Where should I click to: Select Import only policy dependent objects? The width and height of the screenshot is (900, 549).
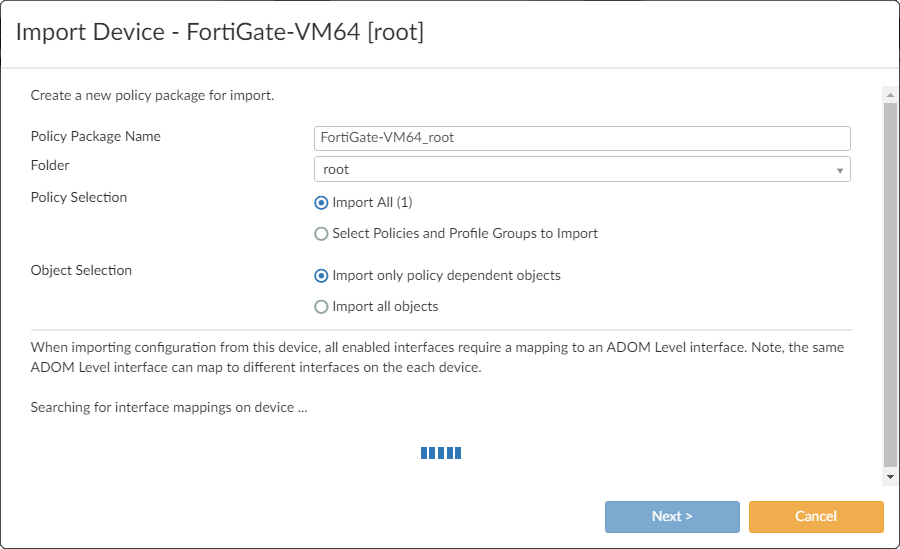(321, 276)
